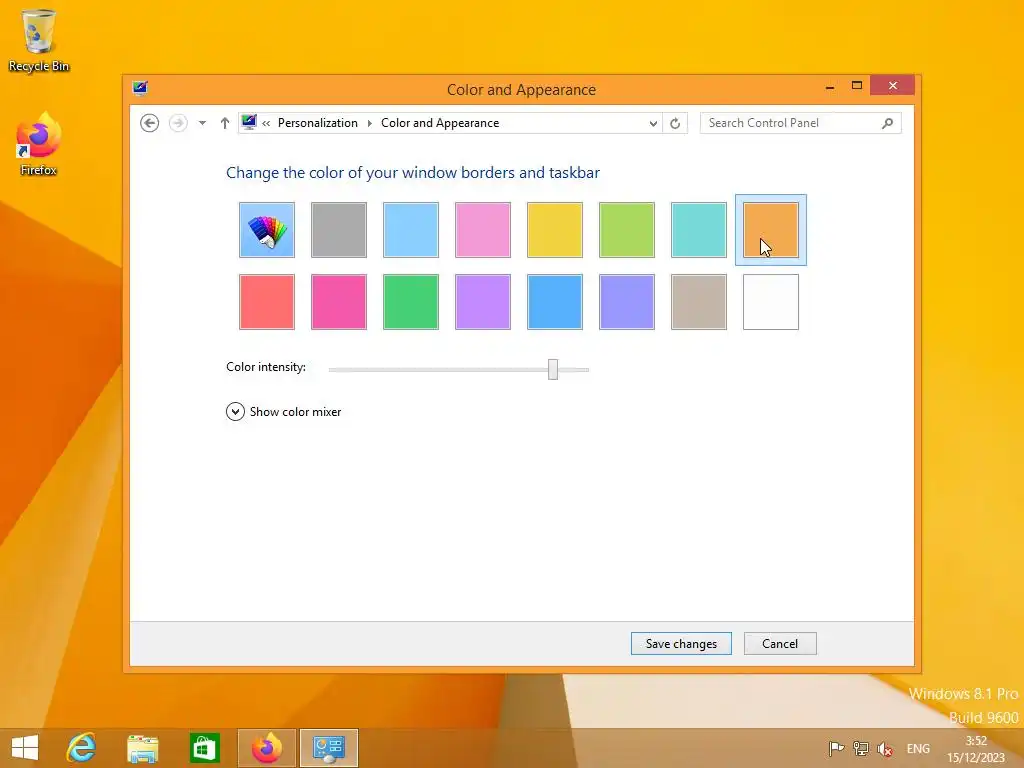Image resolution: width=1024 pixels, height=768 pixels.
Task: Go back using the Back arrow
Action: point(150,123)
